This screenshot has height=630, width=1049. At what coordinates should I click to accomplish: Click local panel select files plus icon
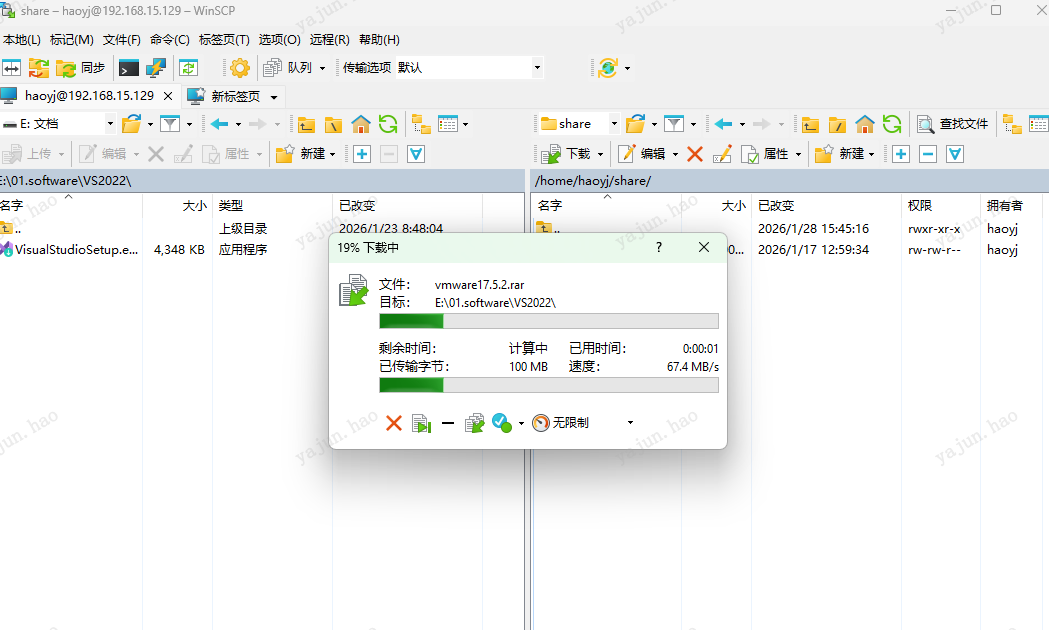point(362,154)
